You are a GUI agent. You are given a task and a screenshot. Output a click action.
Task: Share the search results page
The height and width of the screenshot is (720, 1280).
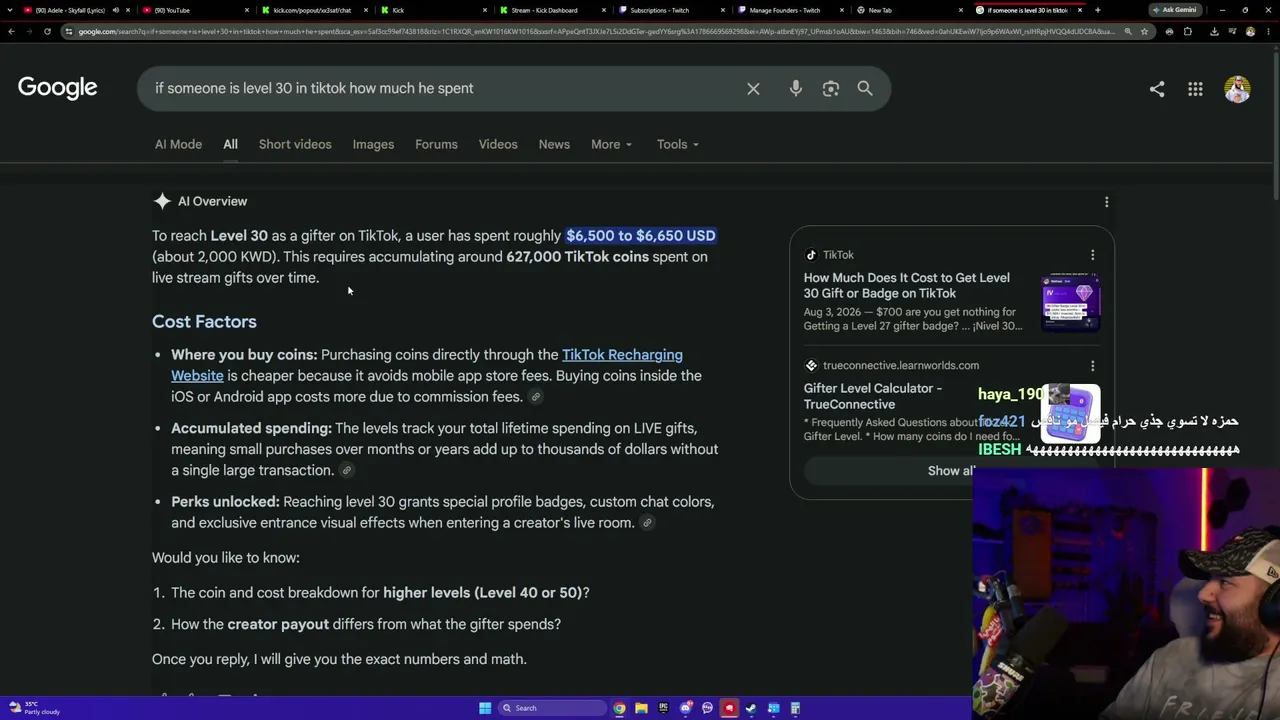coord(1157,89)
